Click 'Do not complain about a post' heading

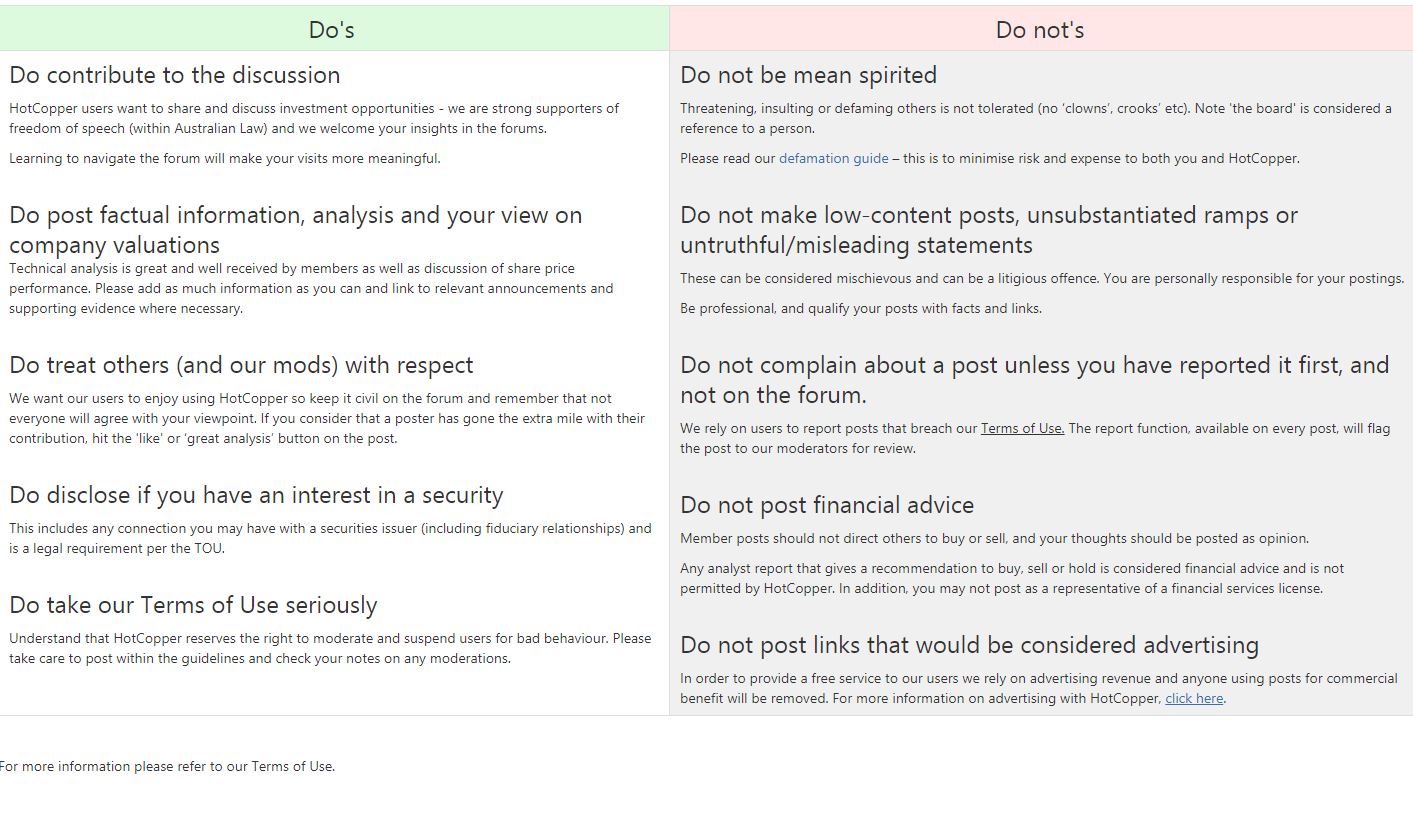(1035, 380)
